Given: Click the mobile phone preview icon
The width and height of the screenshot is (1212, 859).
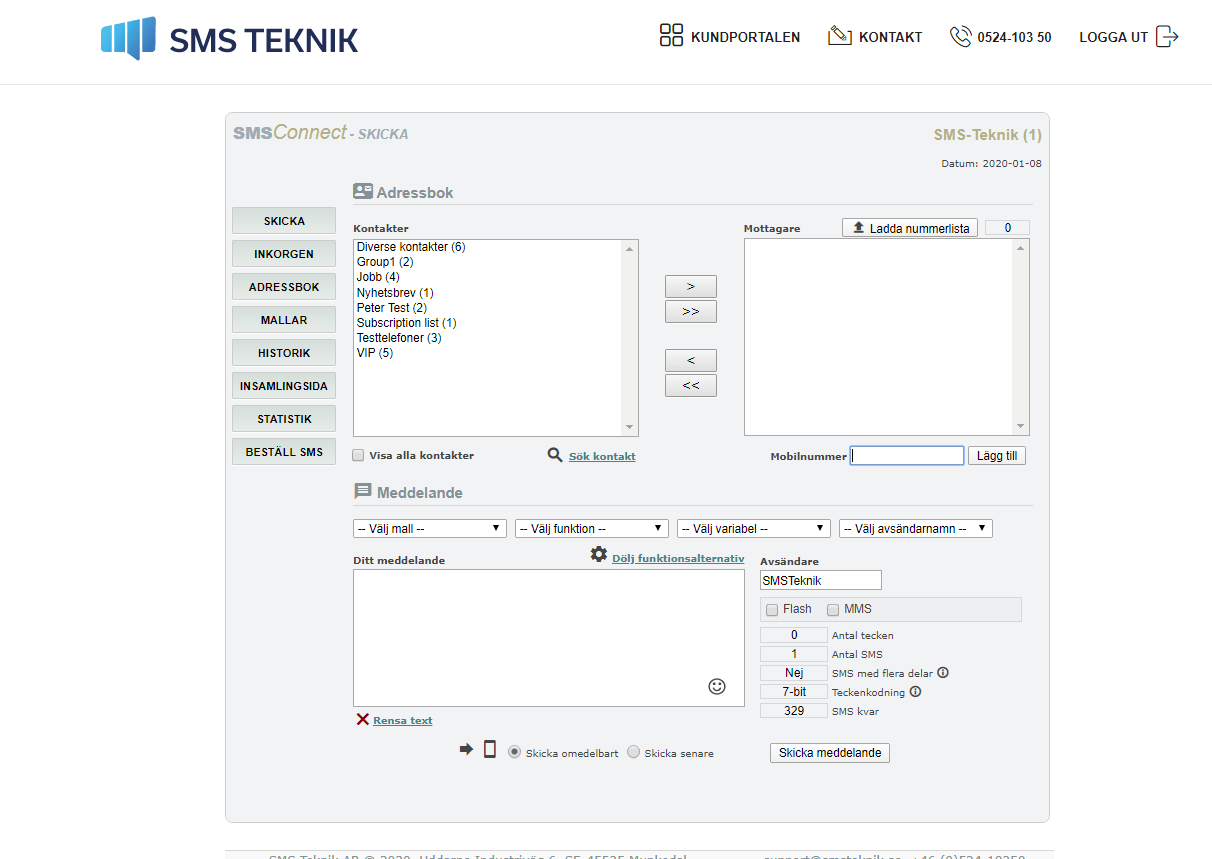Looking at the screenshot, I should point(490,749).
